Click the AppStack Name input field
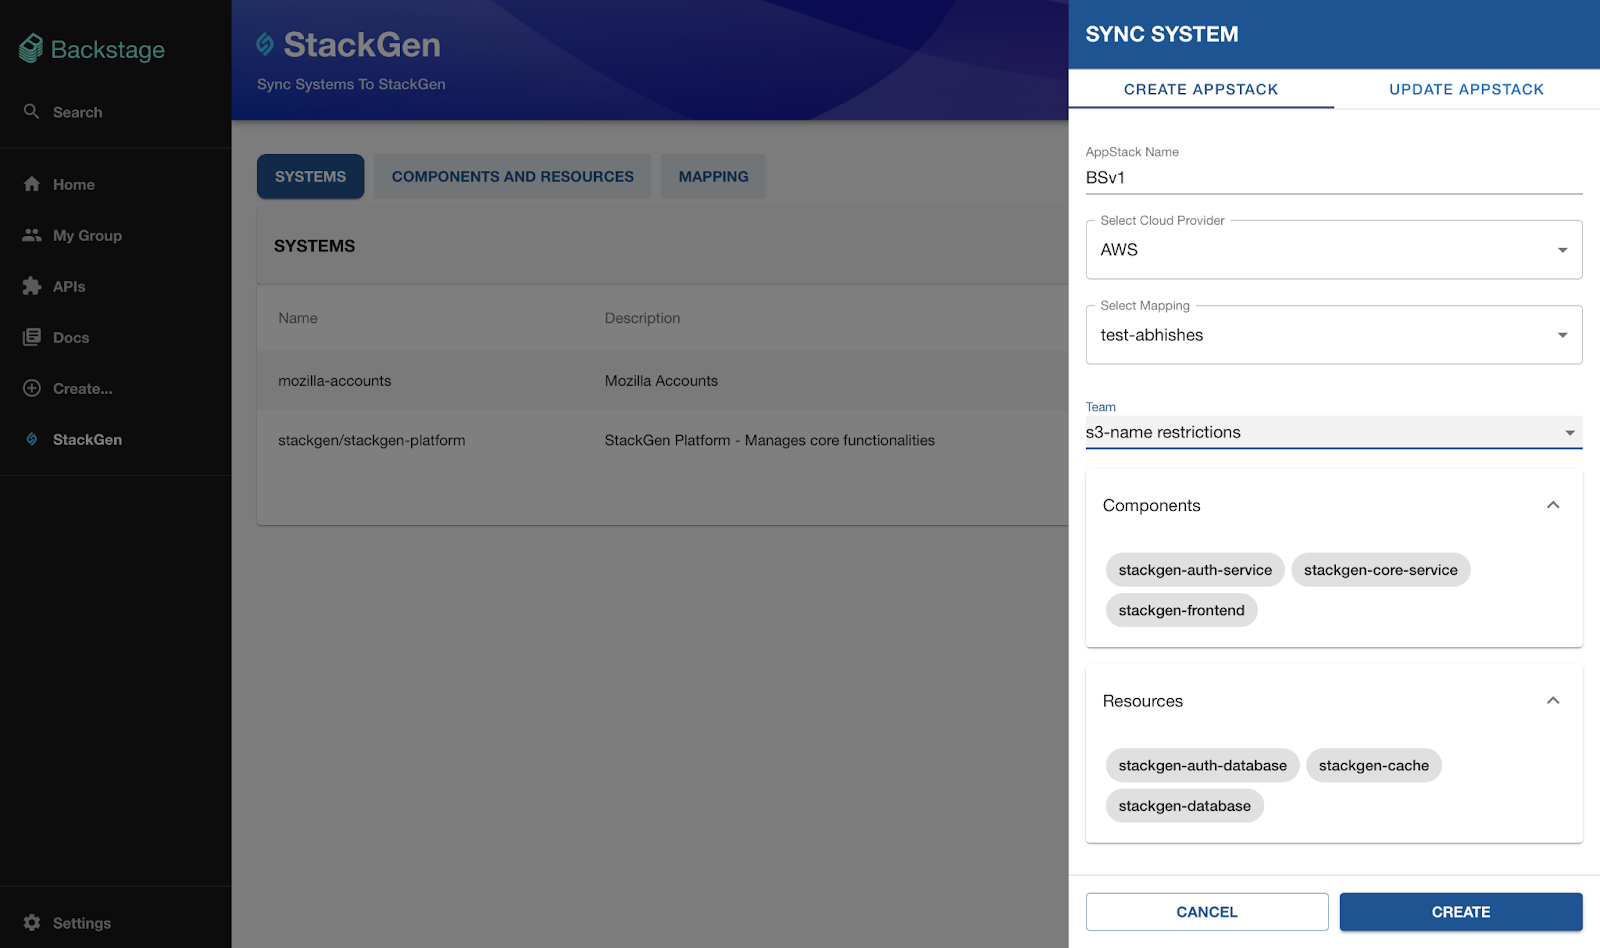 pos(1334,177)
